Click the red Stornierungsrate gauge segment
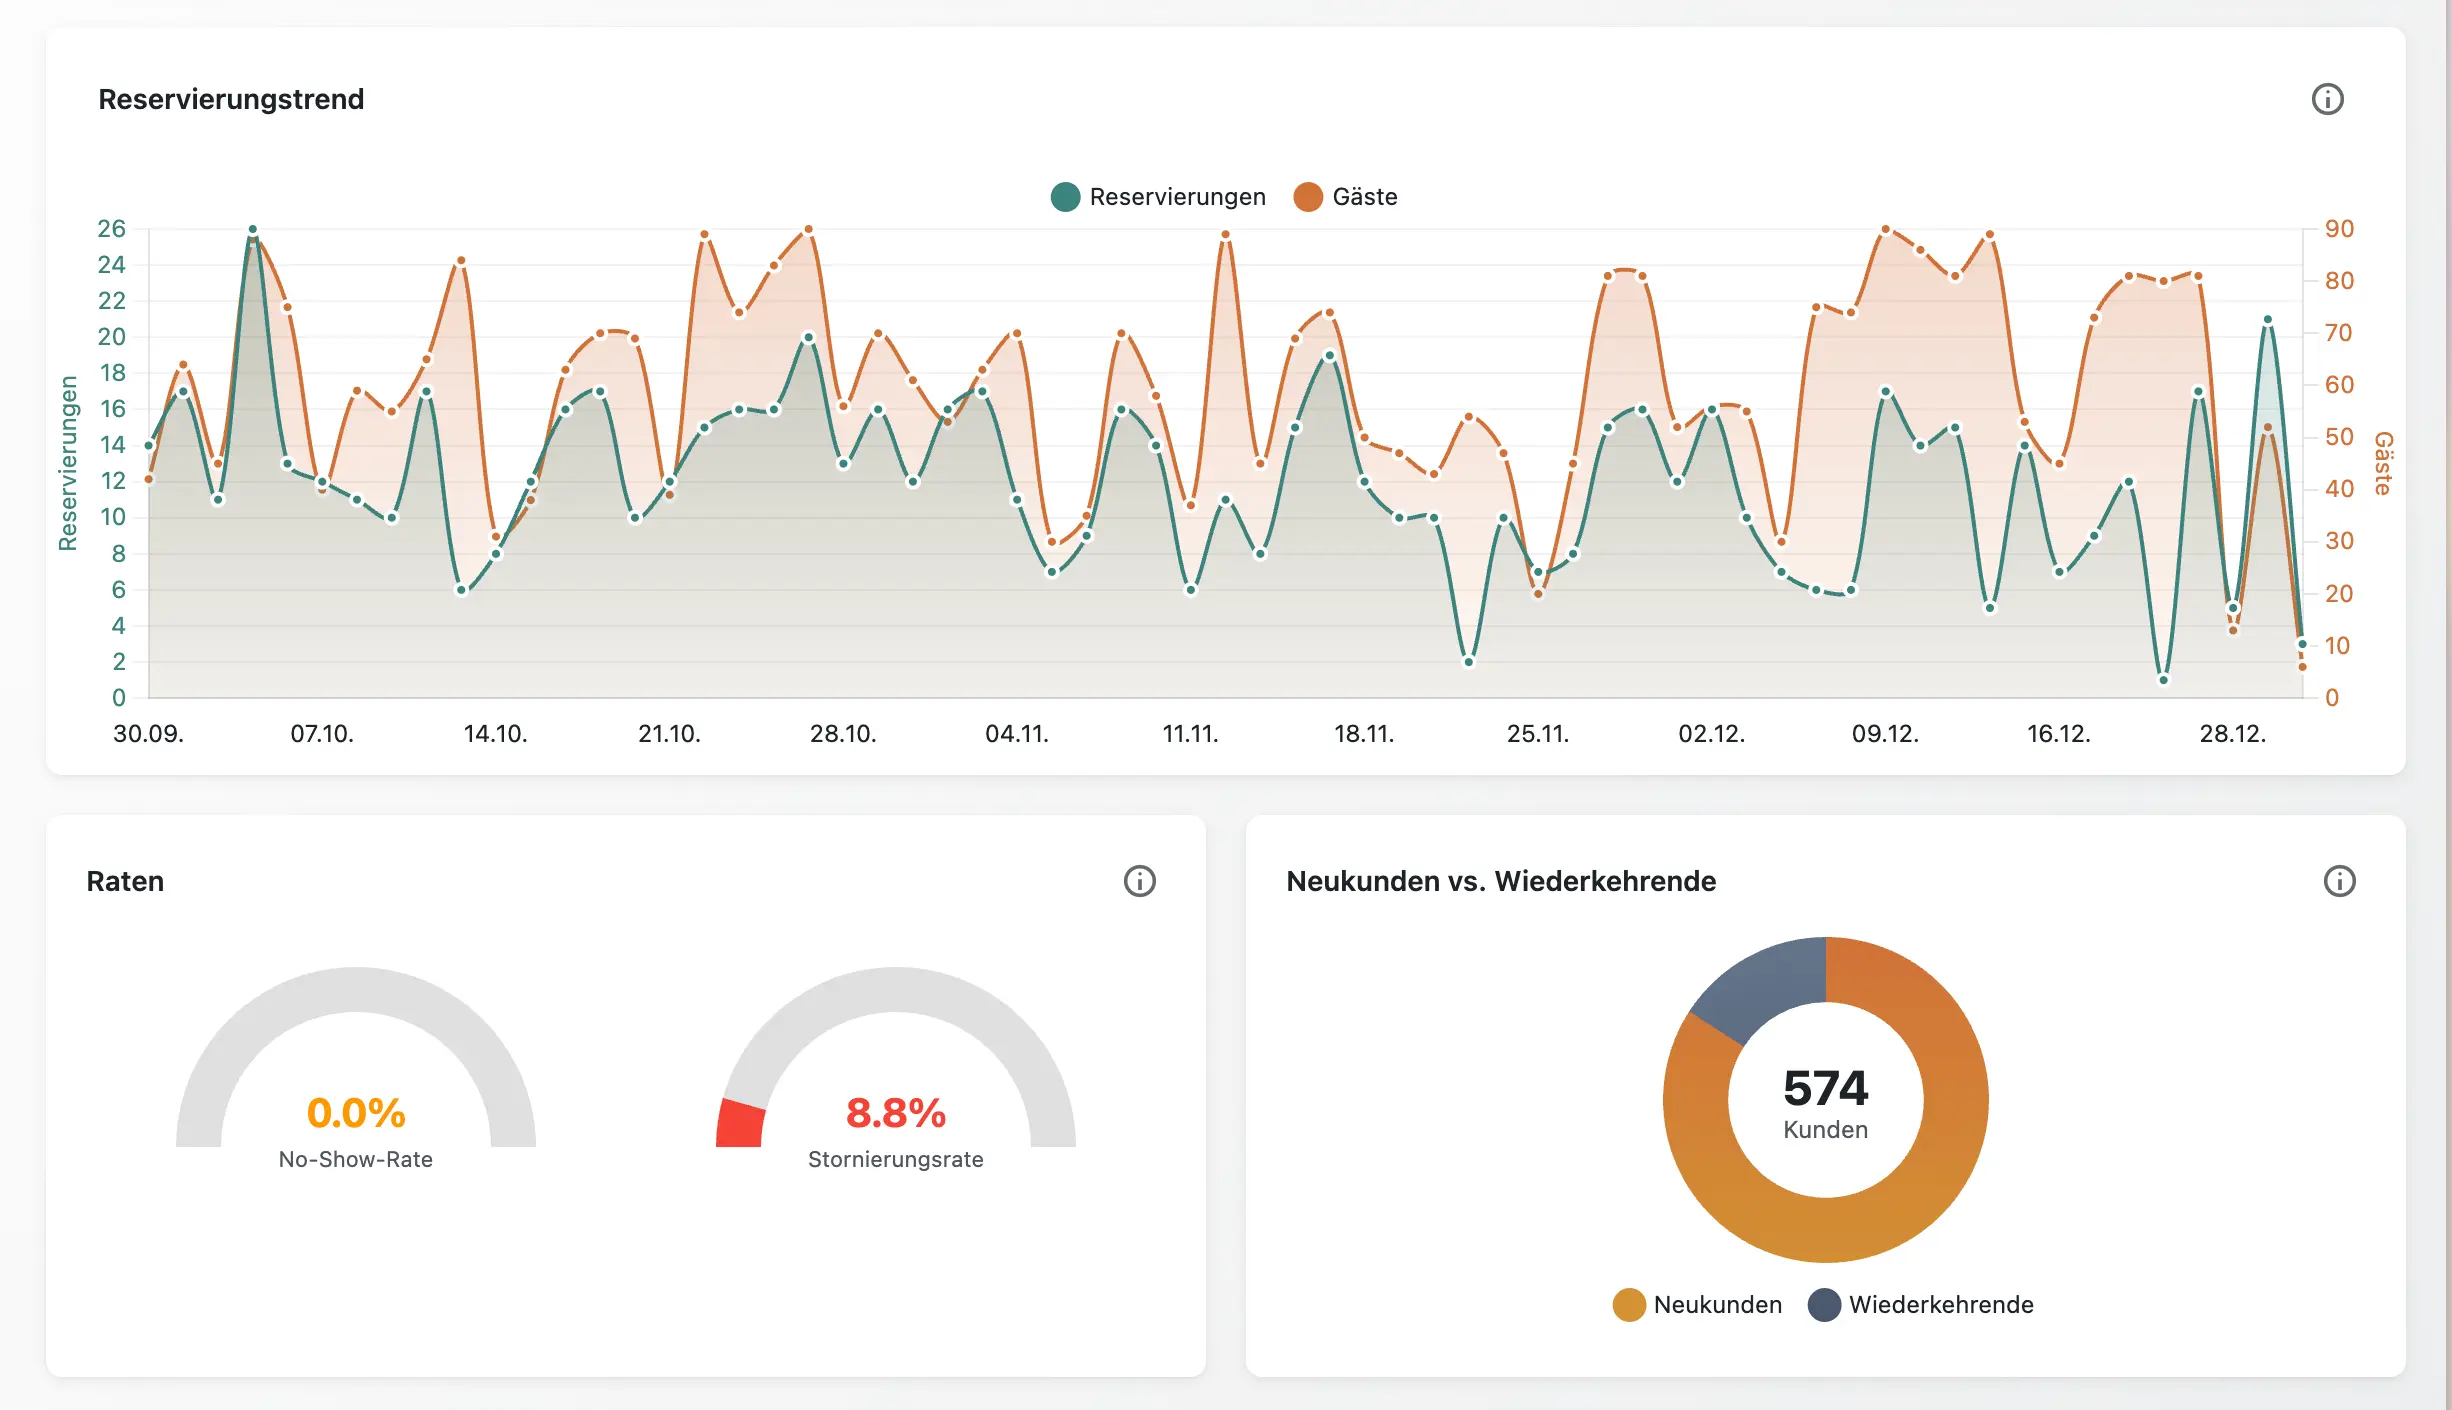The width and height of the screenshot is (2452, 1410). [740, 1125]
